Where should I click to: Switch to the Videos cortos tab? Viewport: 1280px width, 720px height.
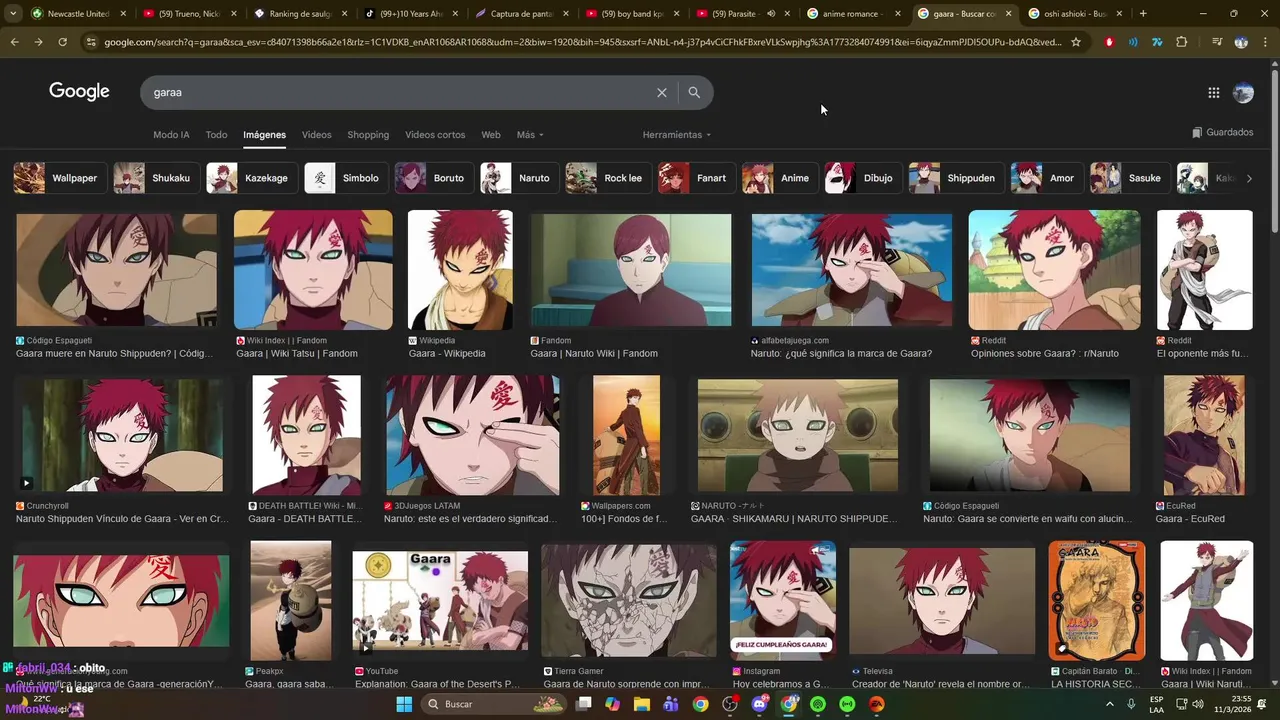pos(435,135)
